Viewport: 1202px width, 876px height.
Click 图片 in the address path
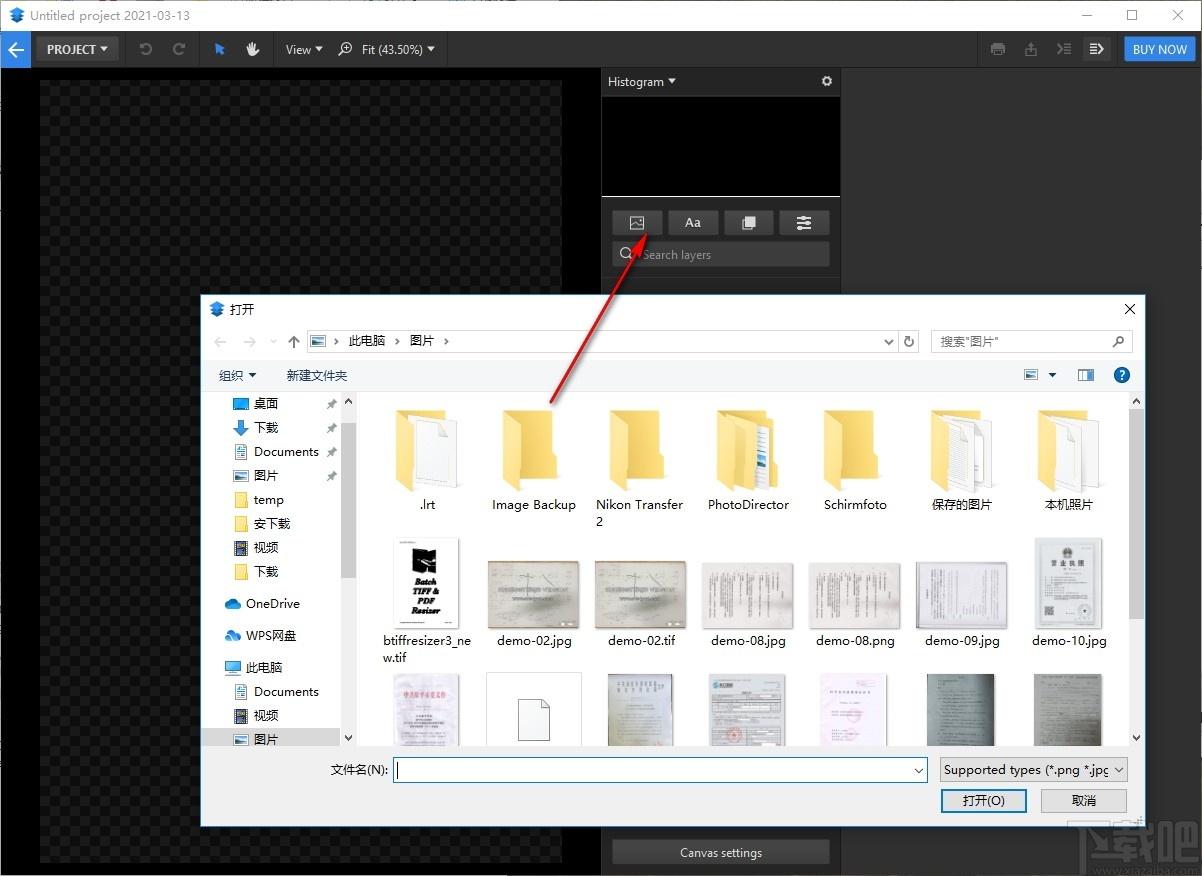coord(422,341)
